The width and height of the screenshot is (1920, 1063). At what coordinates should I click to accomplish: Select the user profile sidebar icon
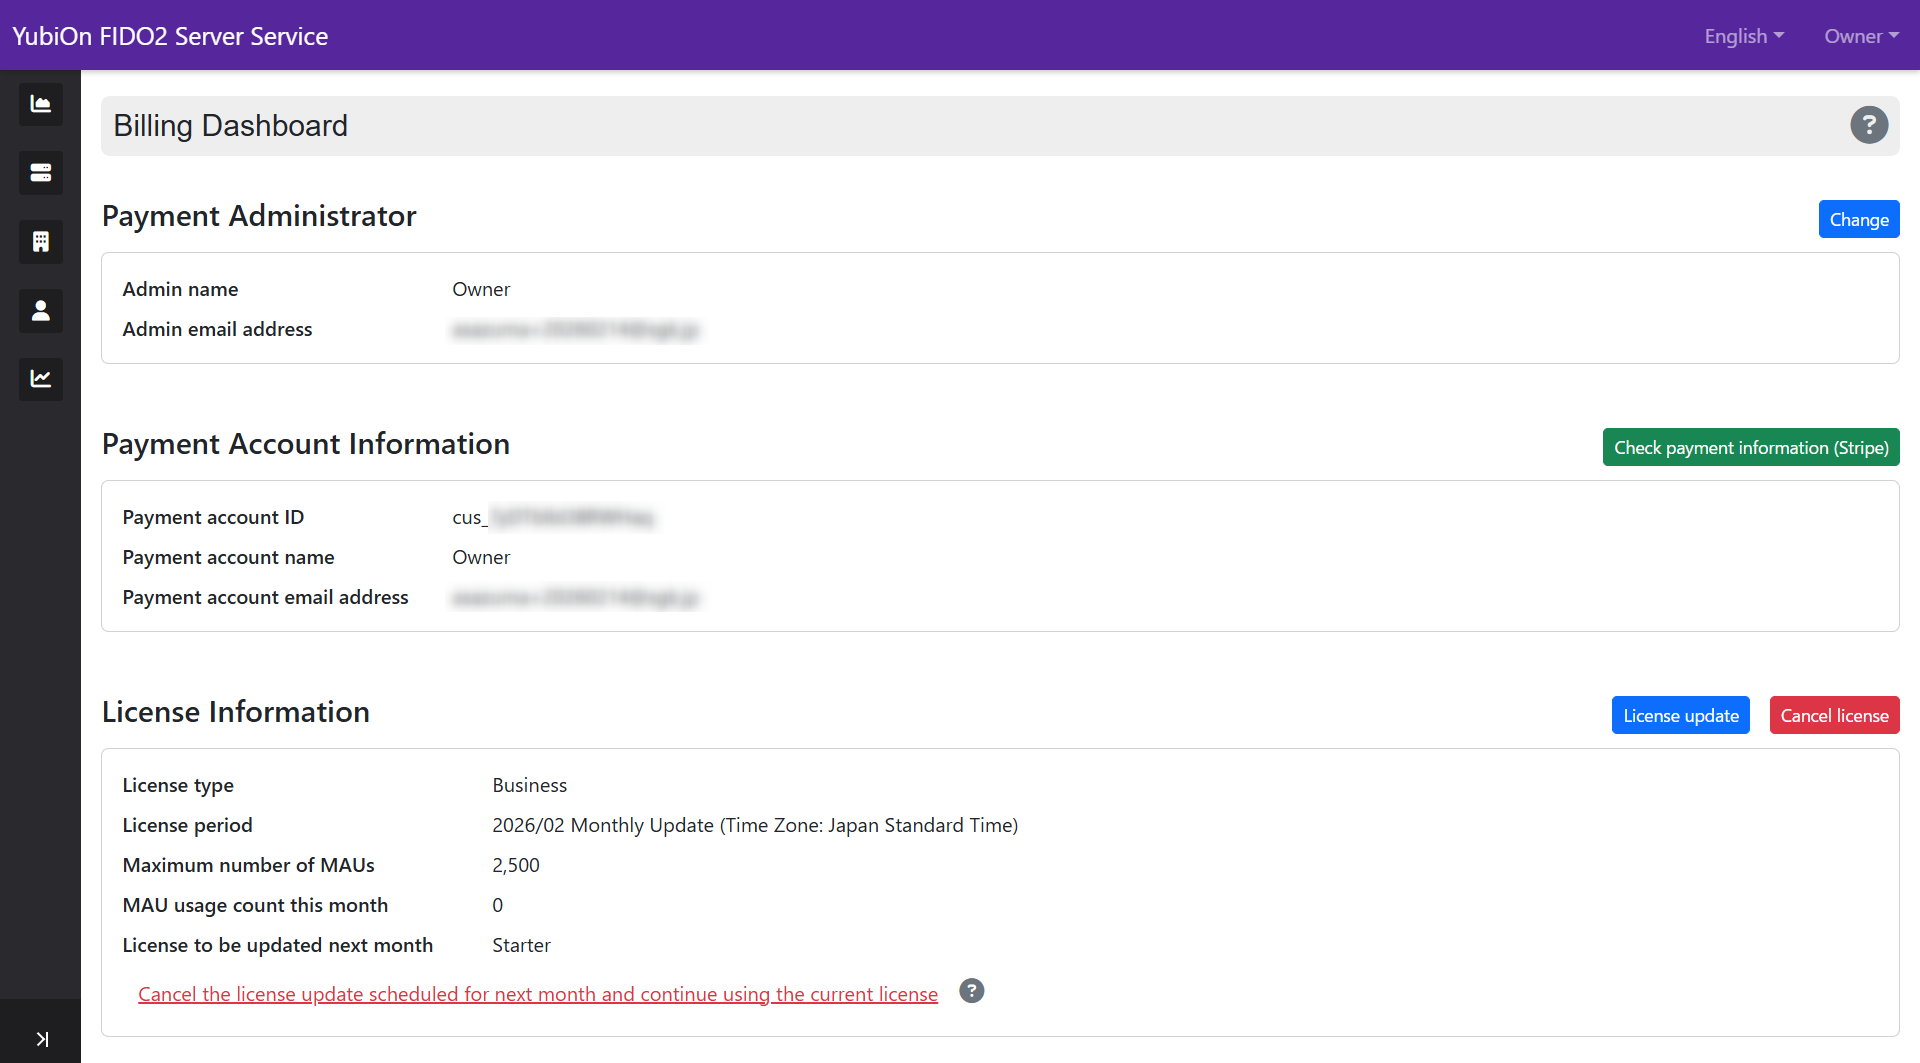click(x=40, y=311)
